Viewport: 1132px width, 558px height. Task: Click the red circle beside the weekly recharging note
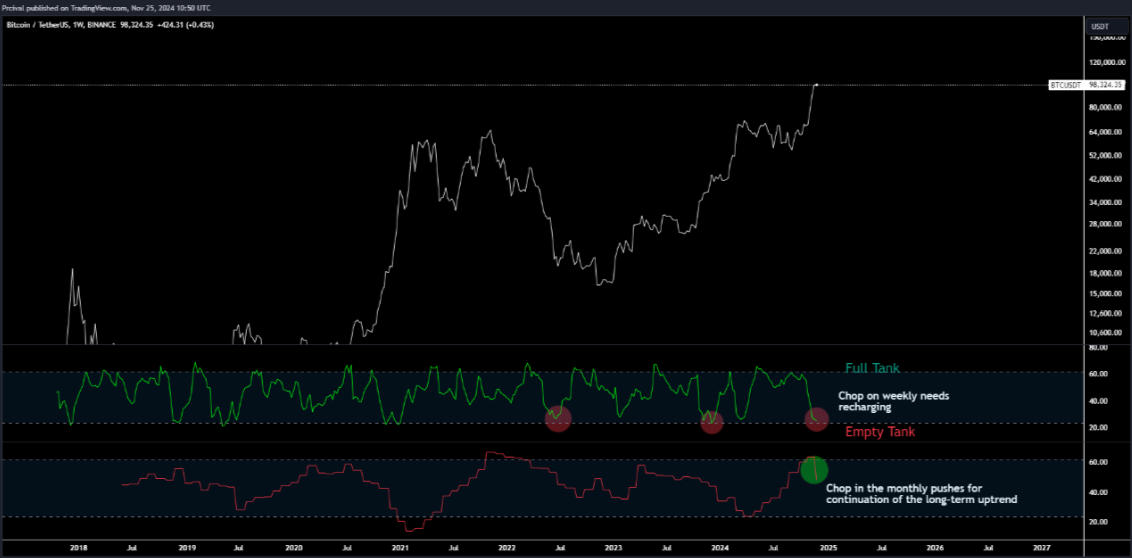[816, 419]
